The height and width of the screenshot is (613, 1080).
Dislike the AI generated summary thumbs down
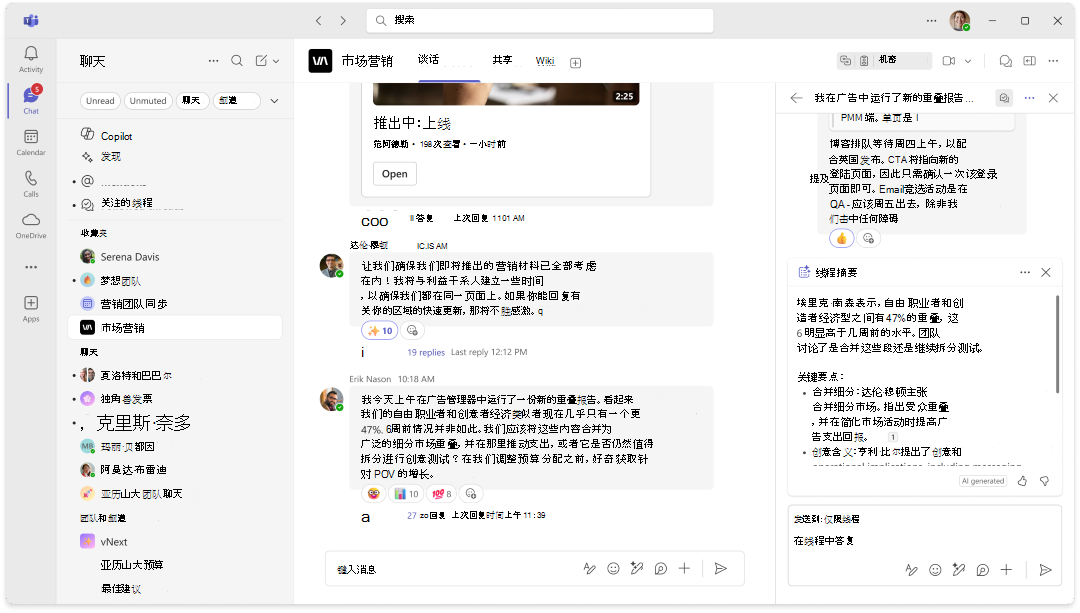tap(1044, 481)
